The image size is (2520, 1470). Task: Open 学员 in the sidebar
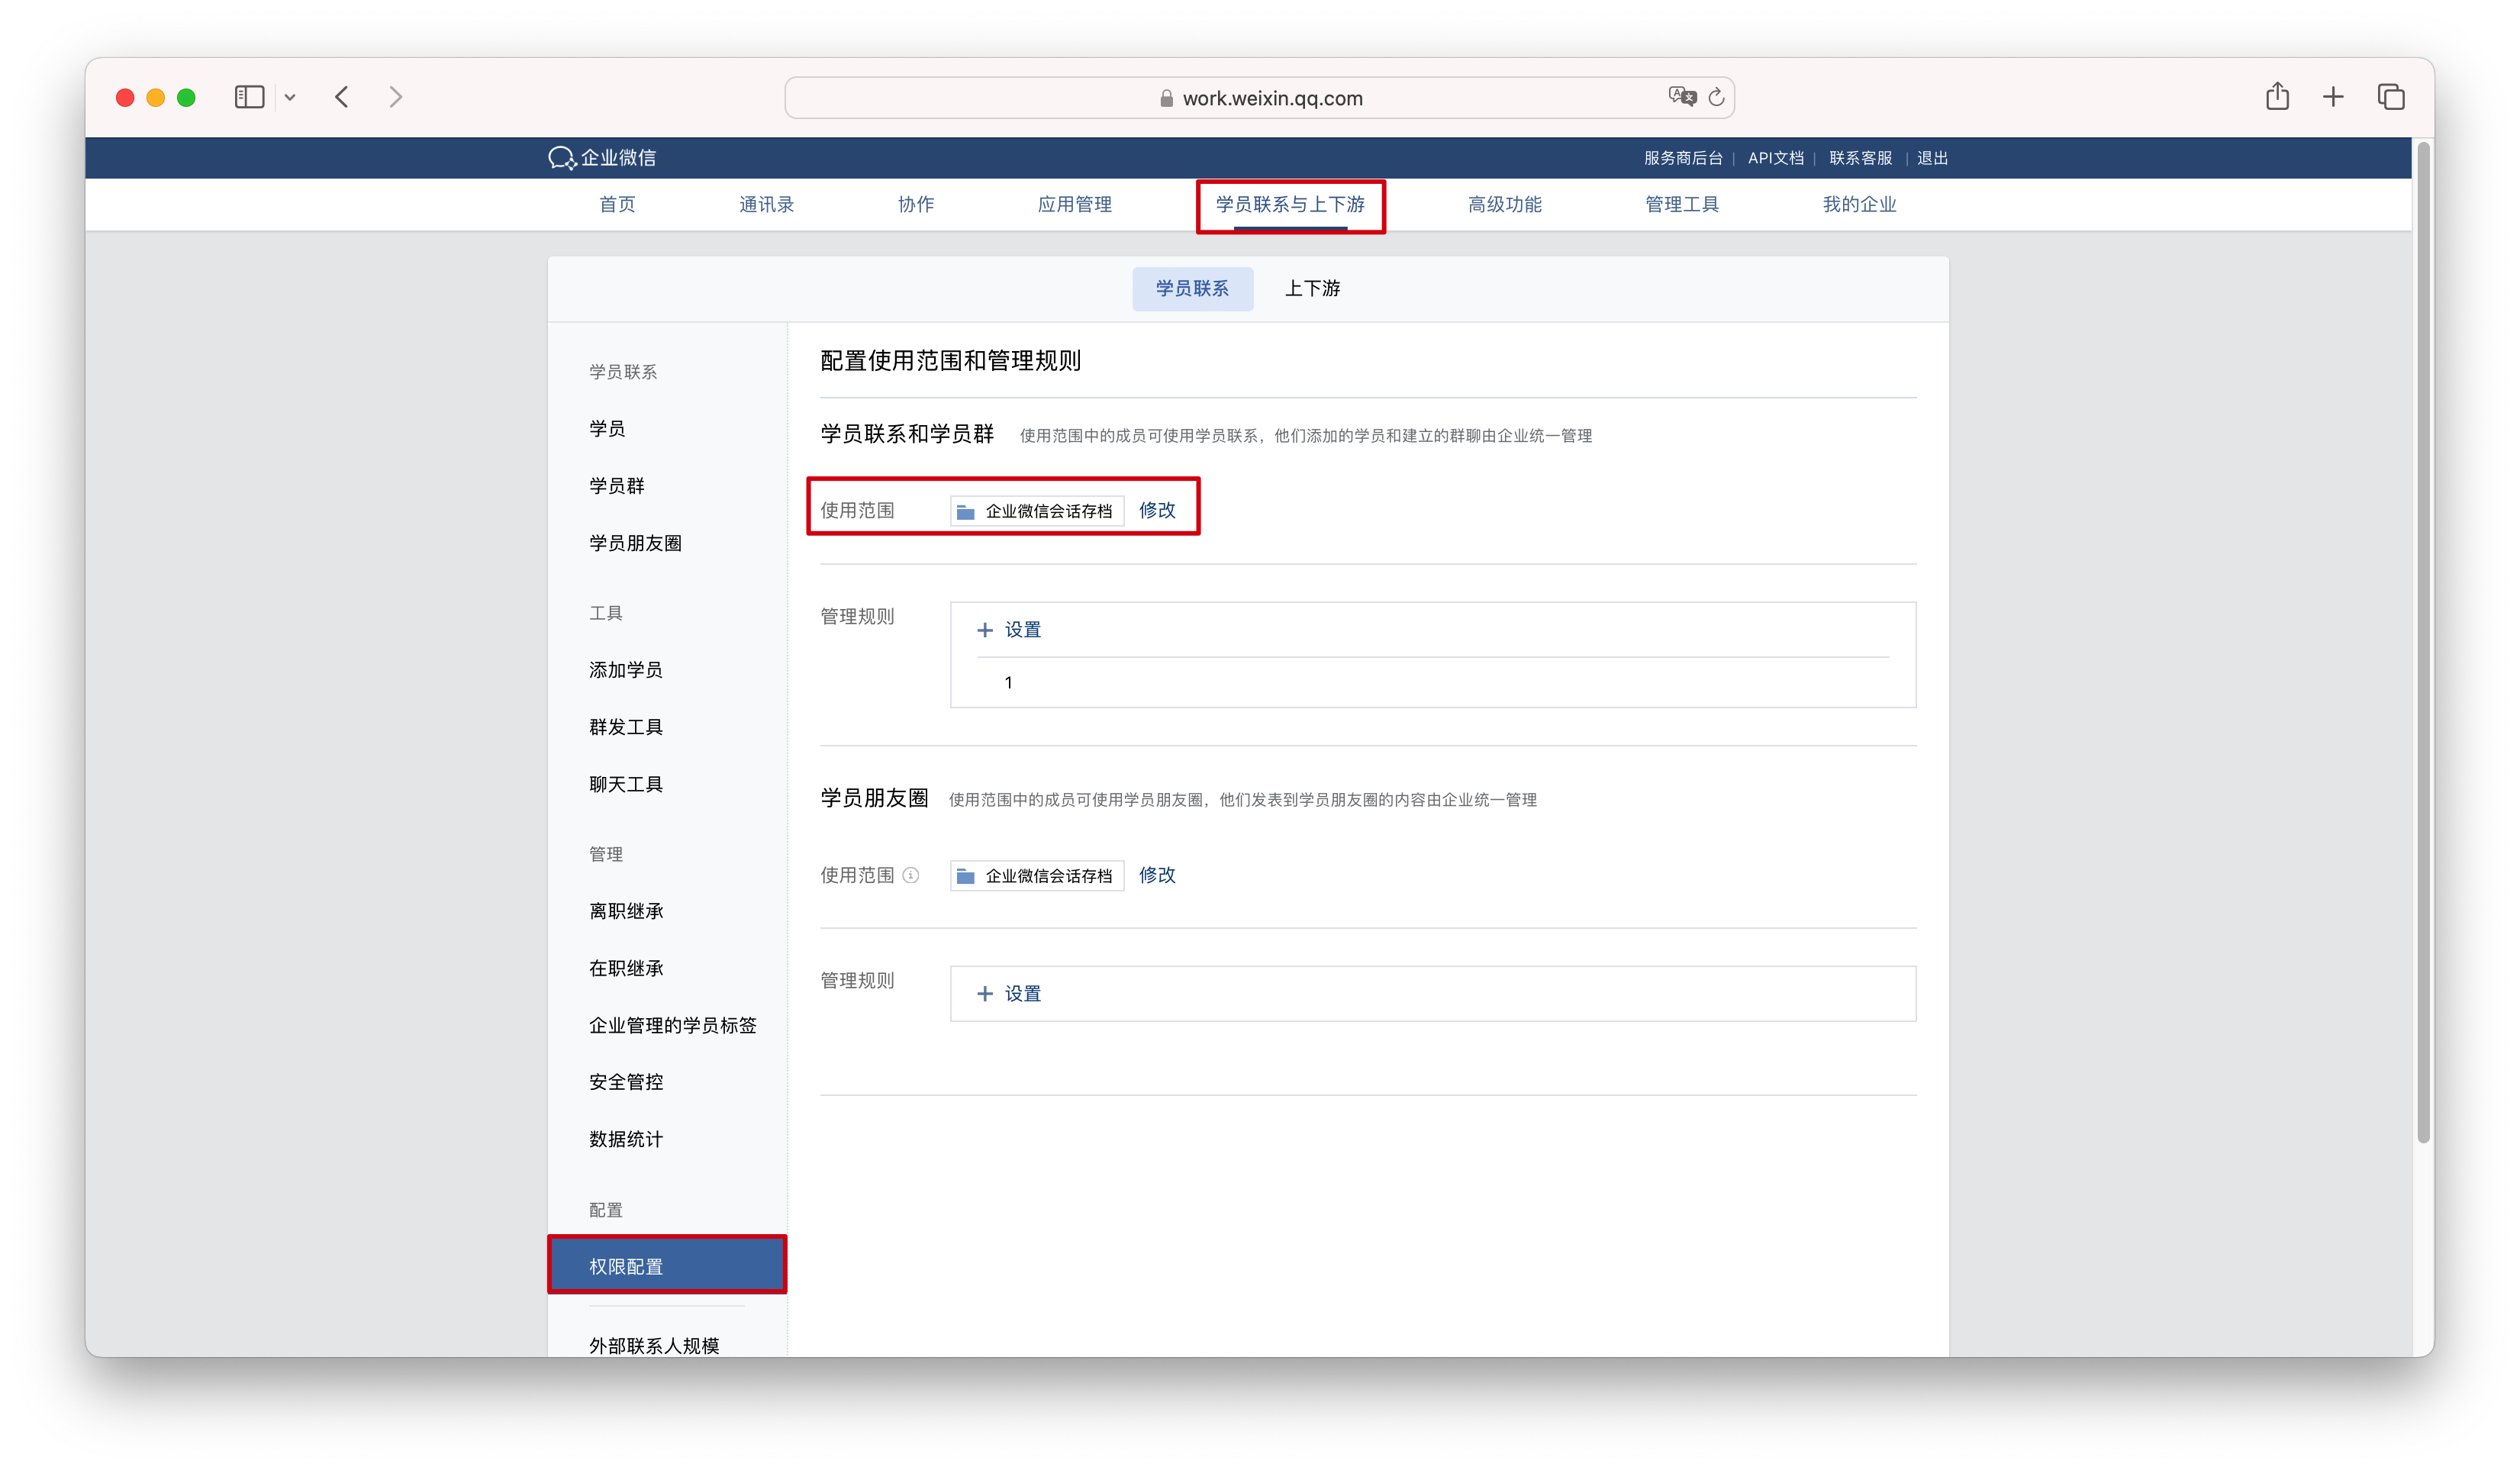(607, 429)
